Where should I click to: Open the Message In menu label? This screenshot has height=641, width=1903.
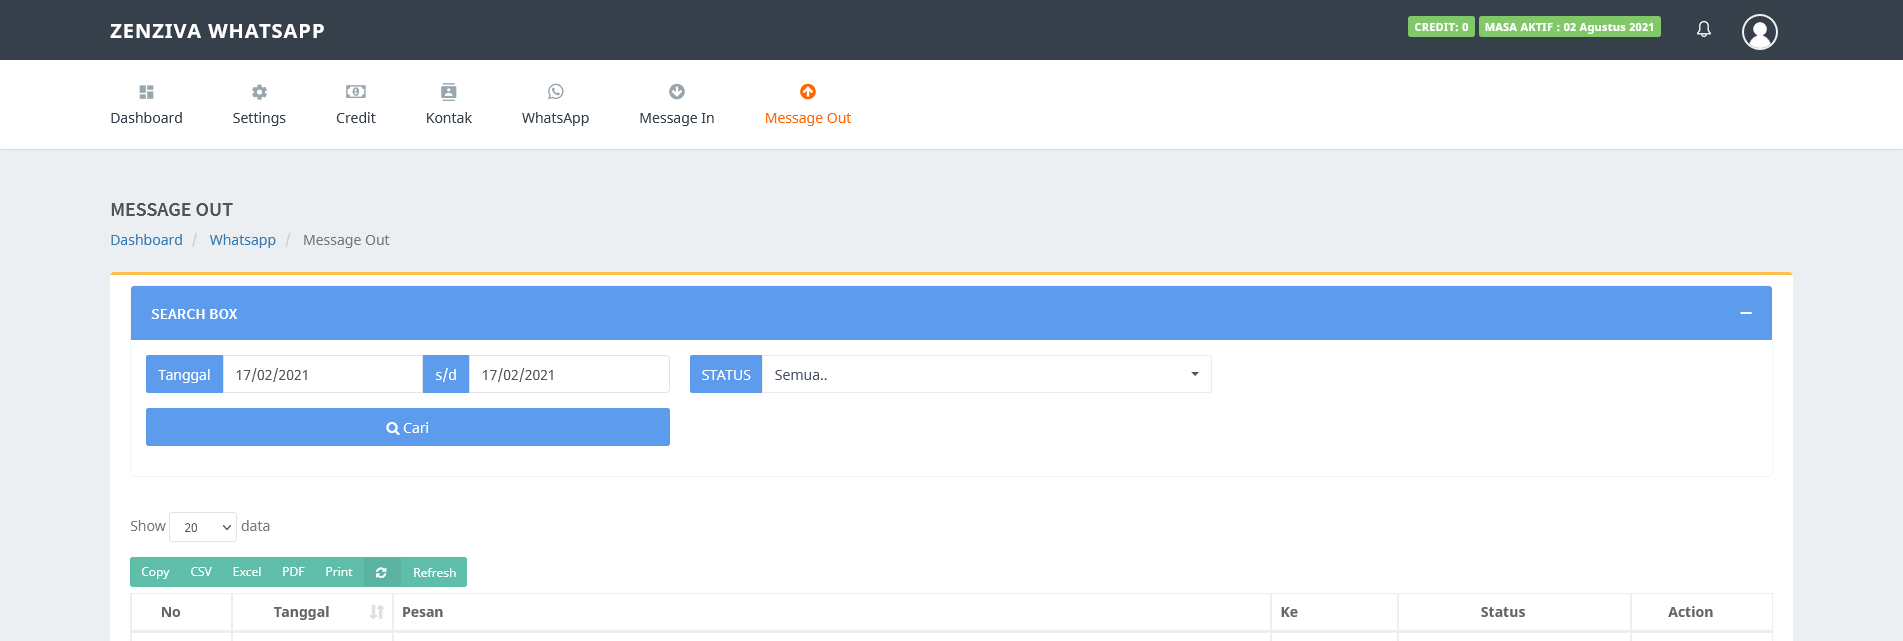(677, 118)
